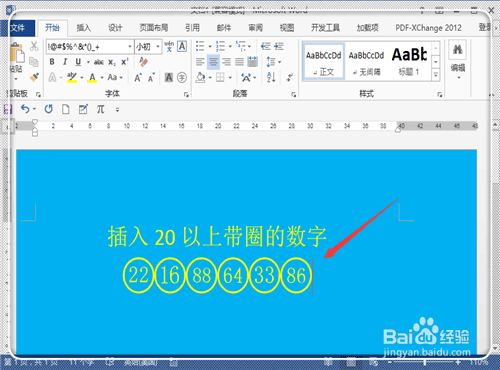The height and width of the screenshot is (370, 500).
Task: Redo action with circular arrow icon
Action: (49, 109)
